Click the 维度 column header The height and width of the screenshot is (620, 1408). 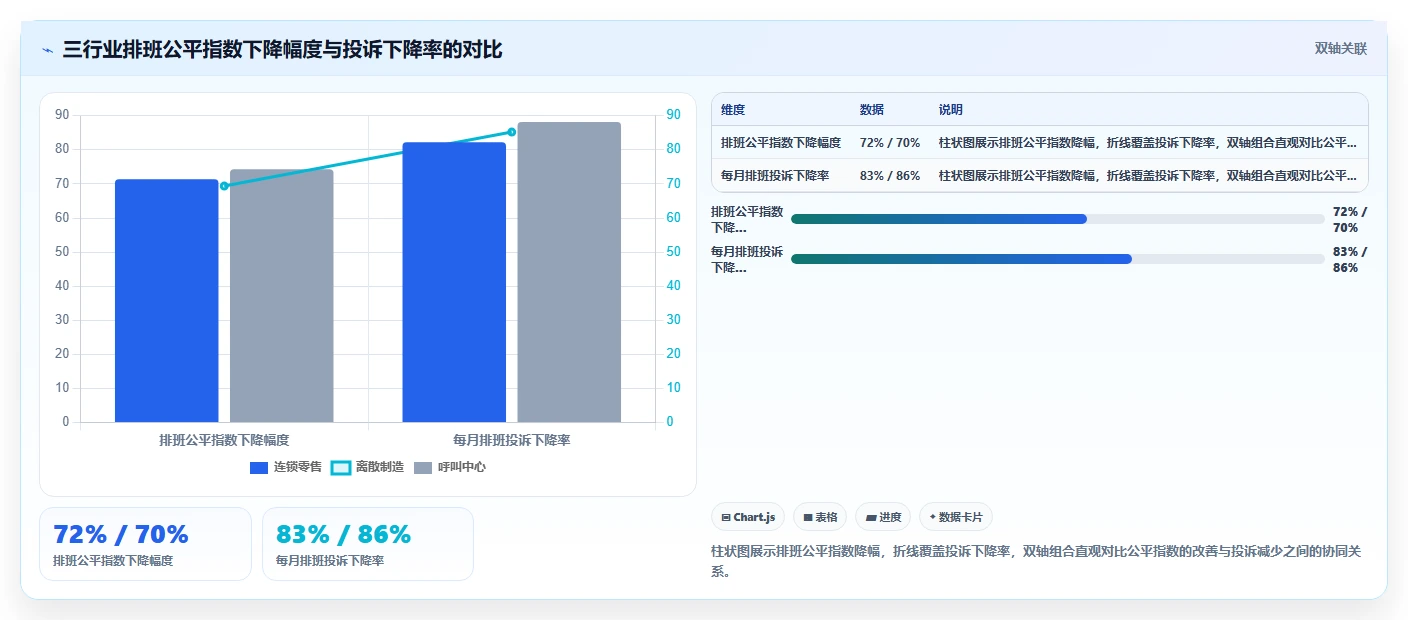click(x=733, y=110)
